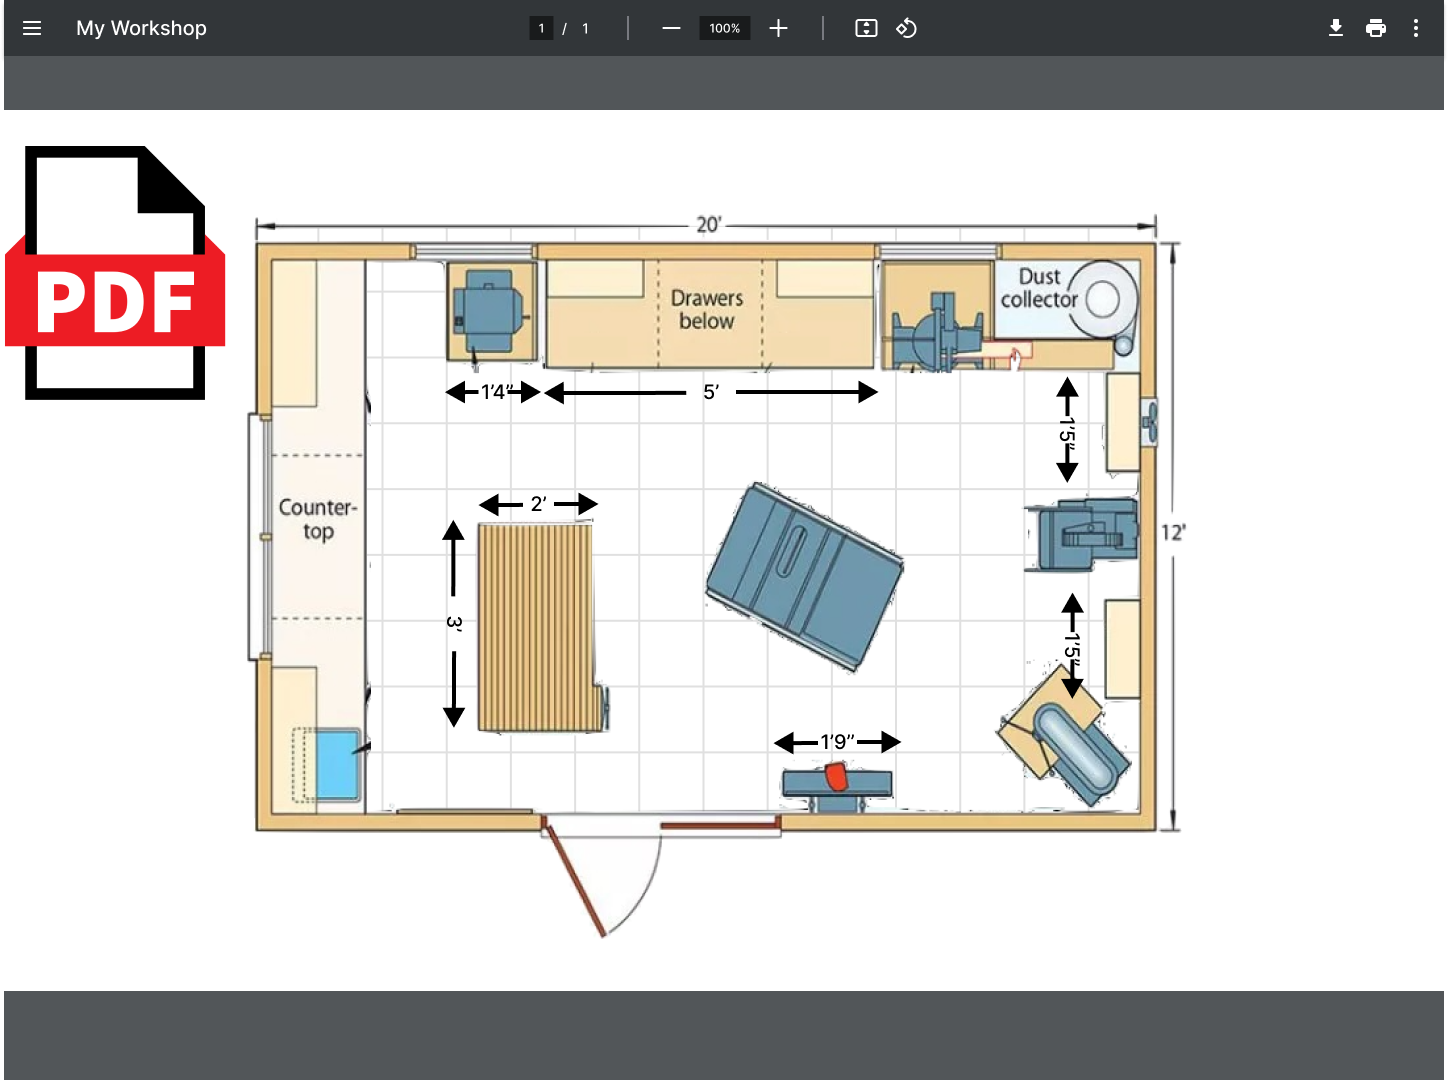Download the PDF file
This screenshot has height=1080, width=1448.
[x=1336, y=28]
